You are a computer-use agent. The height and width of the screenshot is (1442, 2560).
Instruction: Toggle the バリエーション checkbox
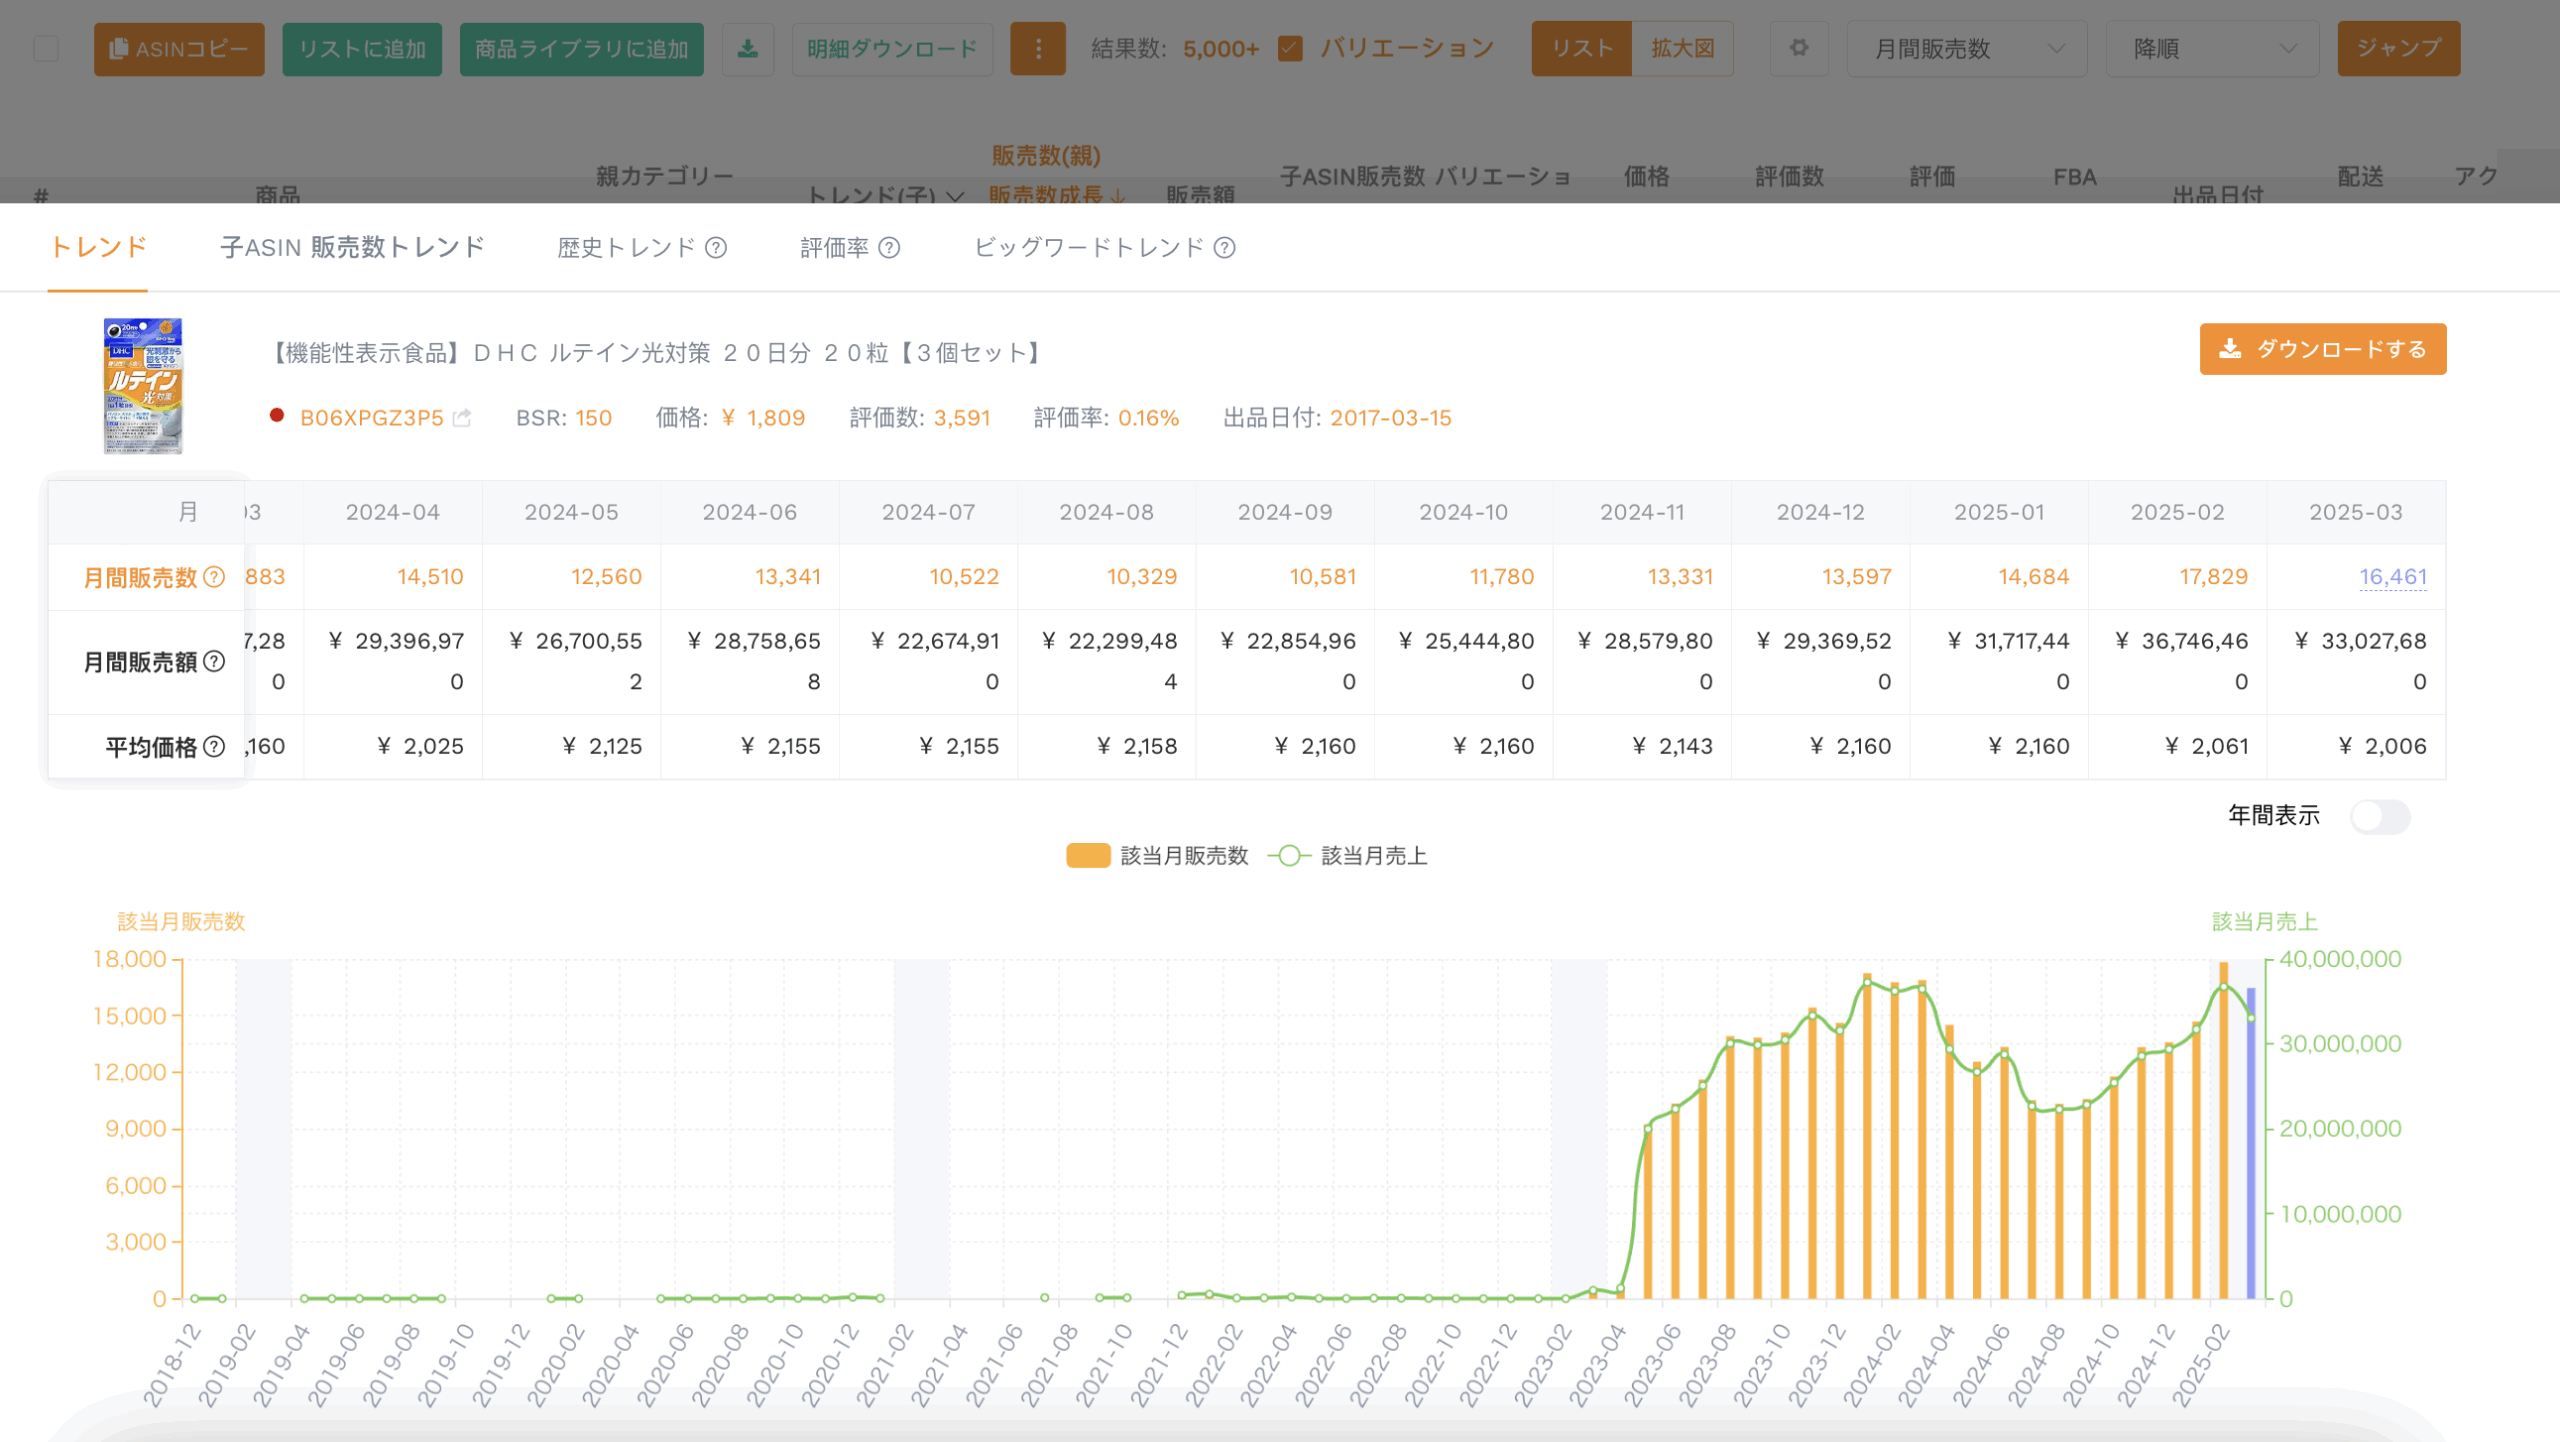[x=1290, y=48]
